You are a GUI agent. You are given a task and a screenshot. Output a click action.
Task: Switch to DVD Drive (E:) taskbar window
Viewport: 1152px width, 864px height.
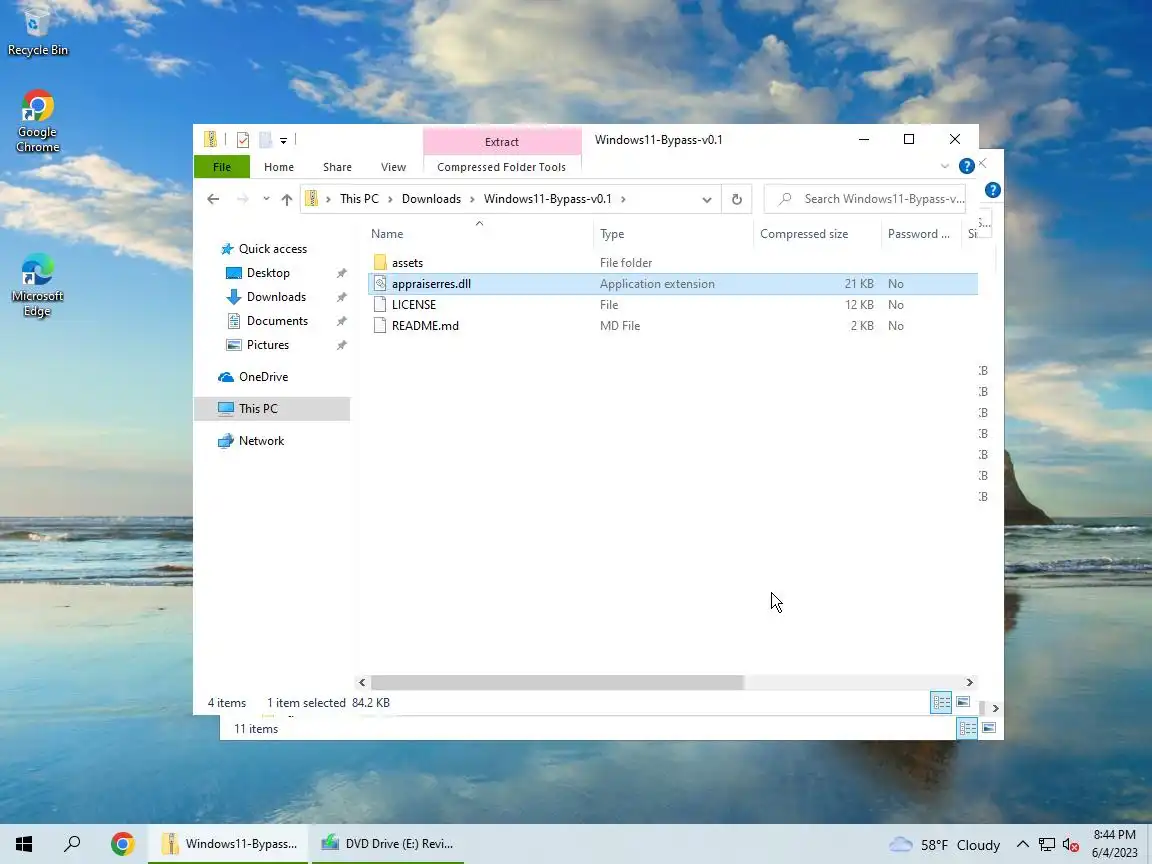tap(389, 843)
